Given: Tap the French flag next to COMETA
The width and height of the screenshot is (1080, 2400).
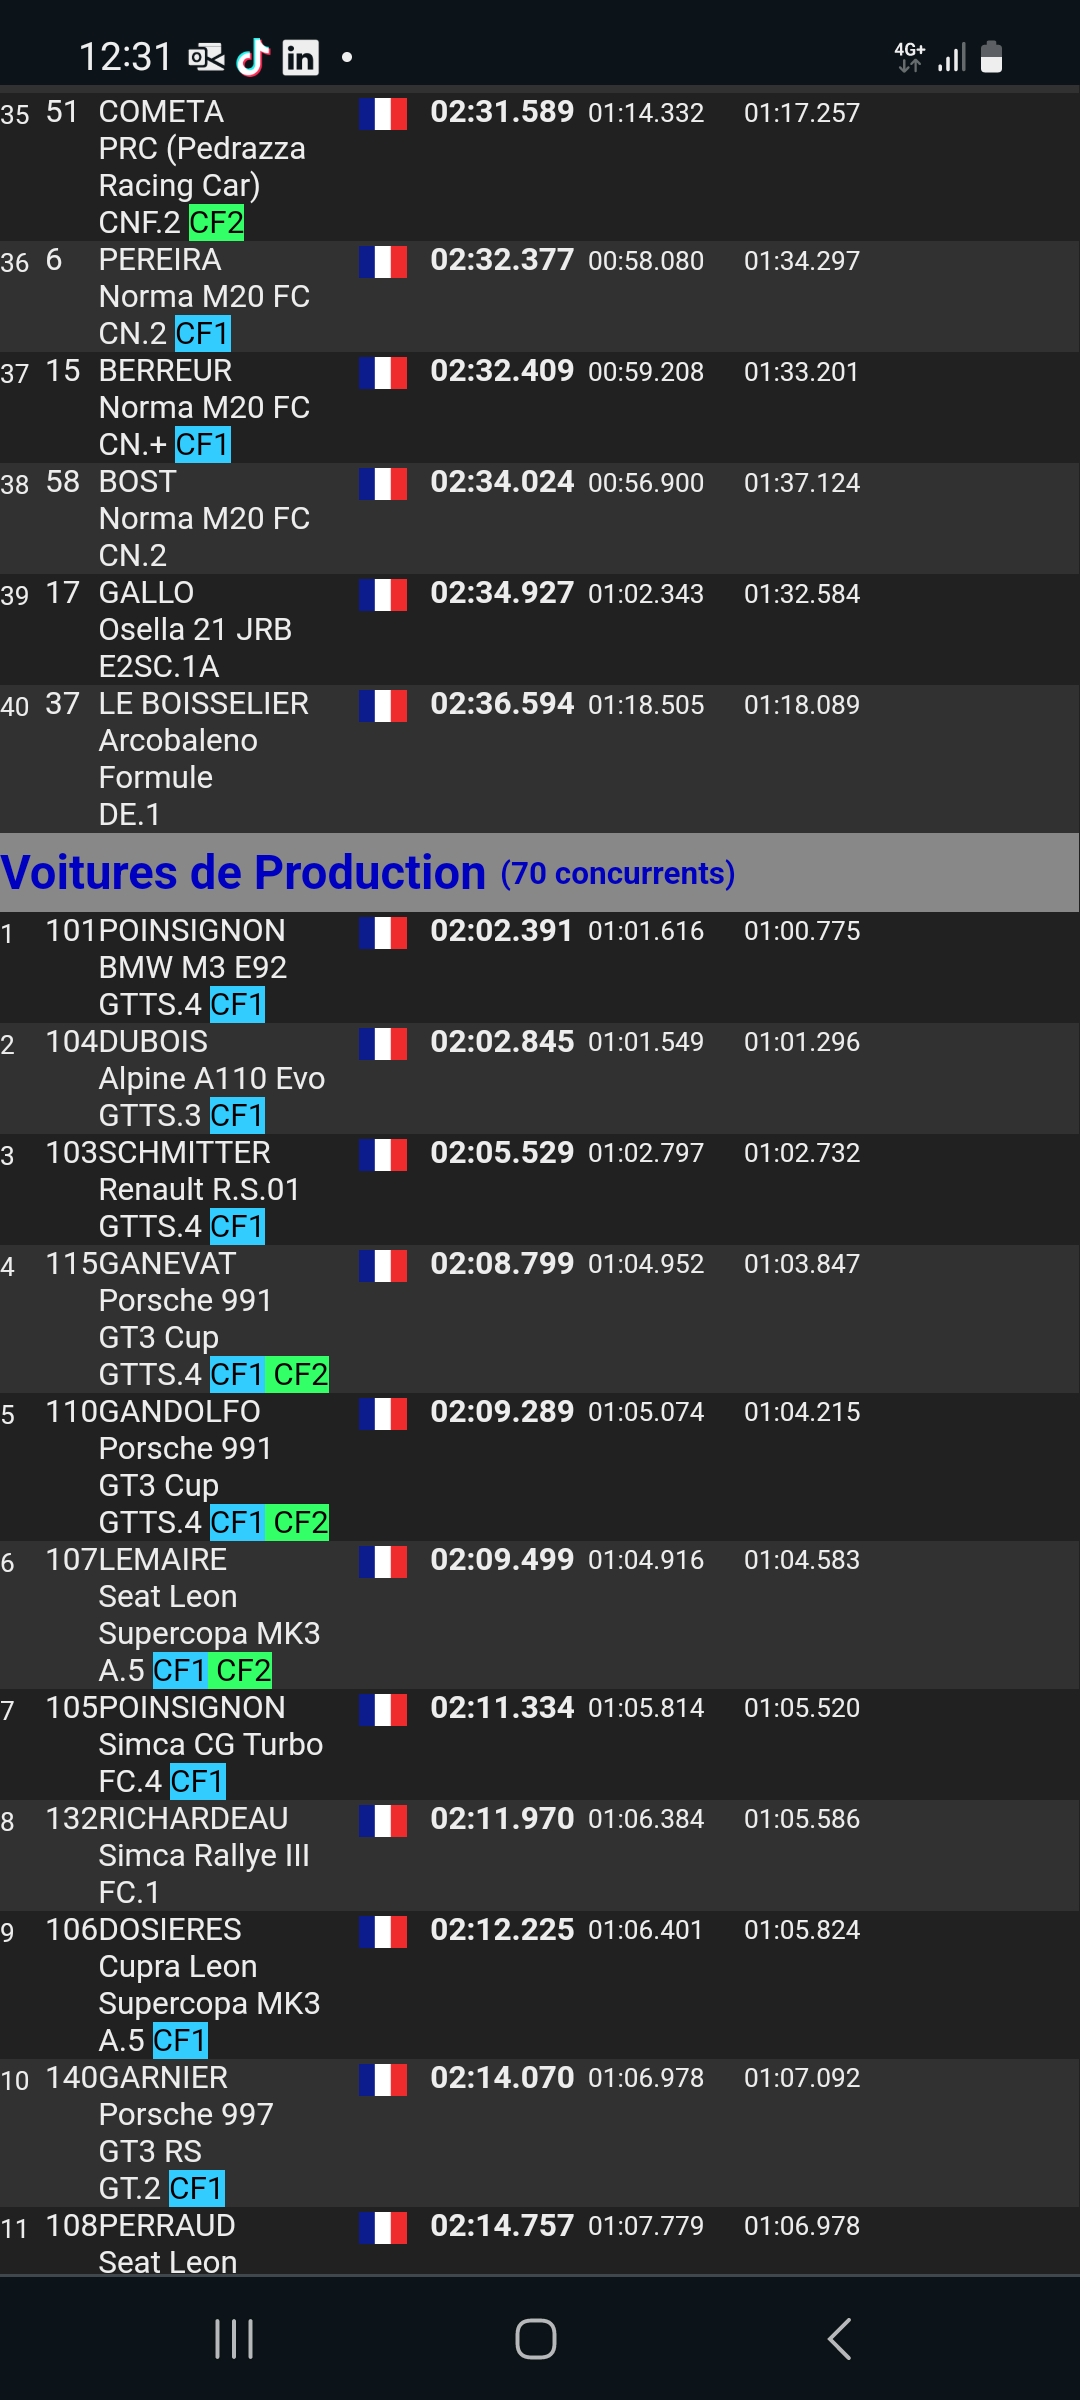Looking at the screenshot, I should click(383, 114).
